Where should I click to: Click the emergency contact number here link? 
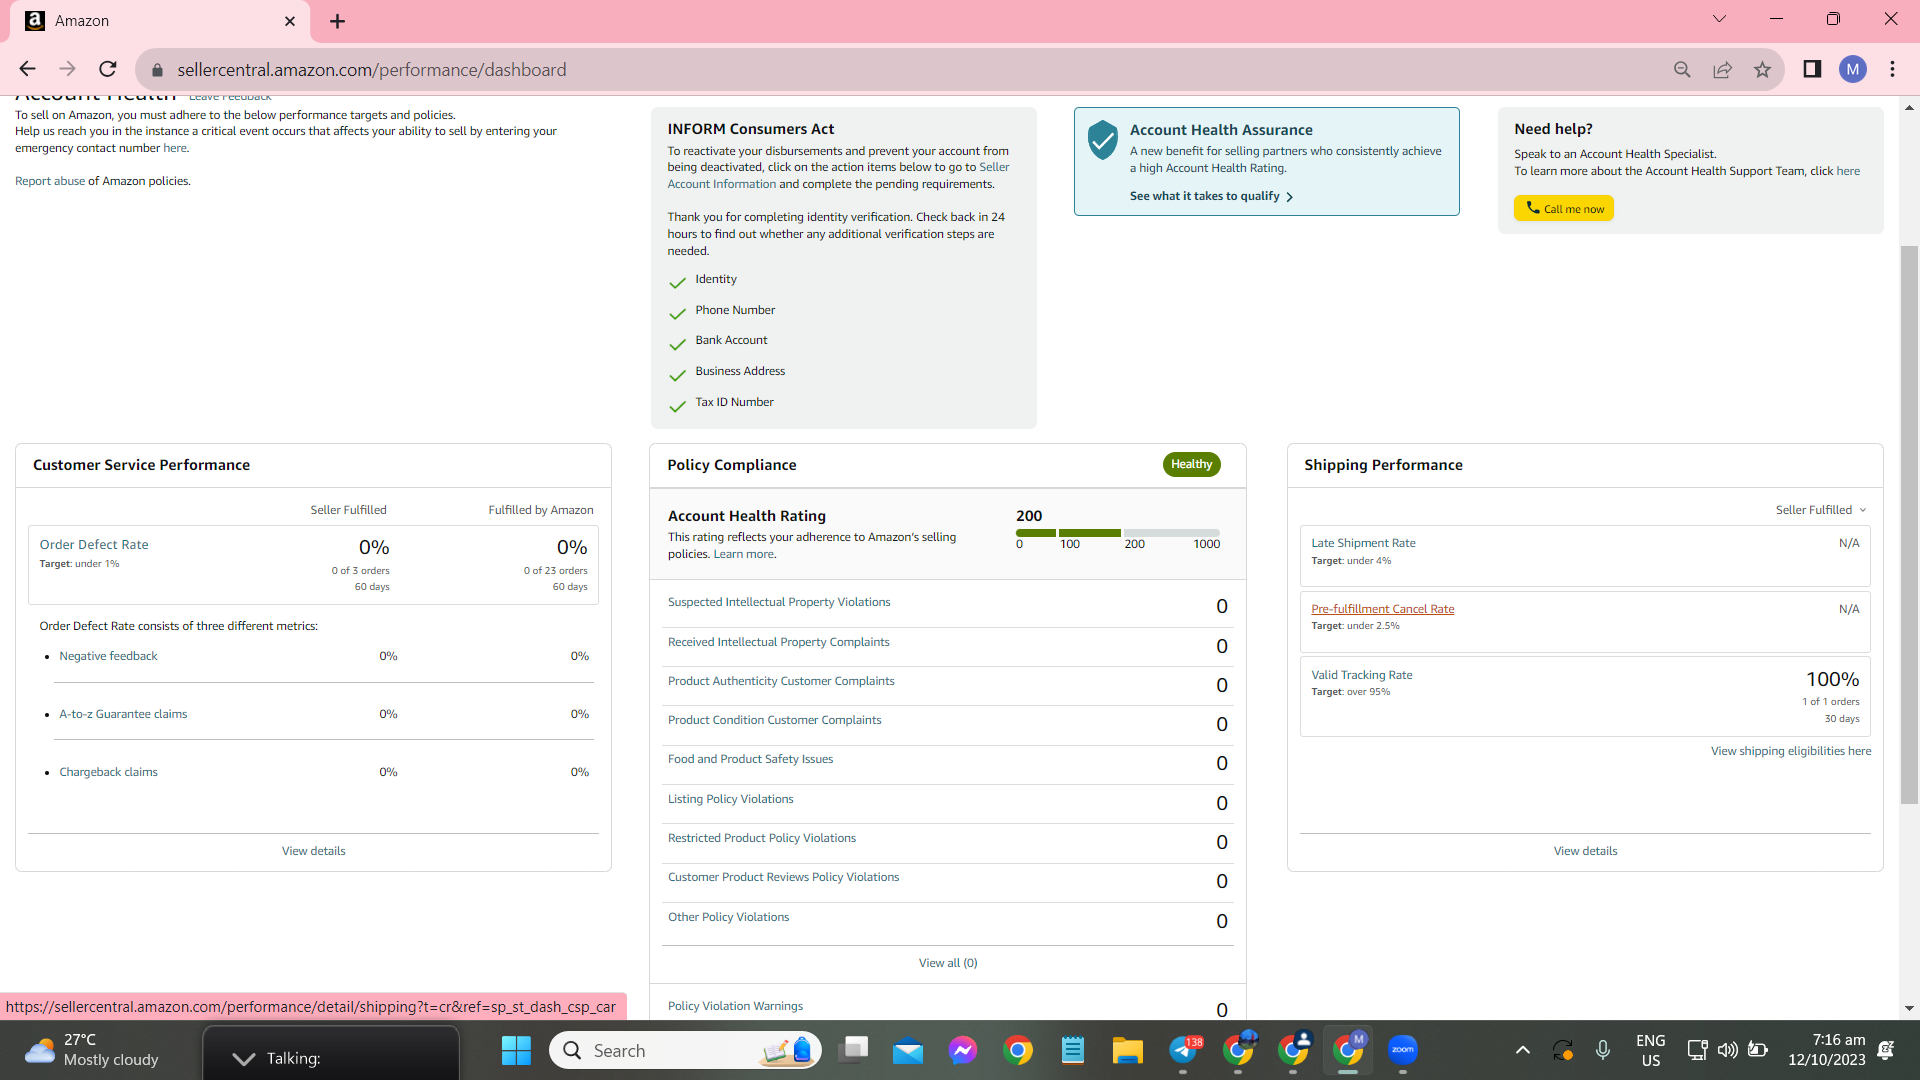coord(175,148)
